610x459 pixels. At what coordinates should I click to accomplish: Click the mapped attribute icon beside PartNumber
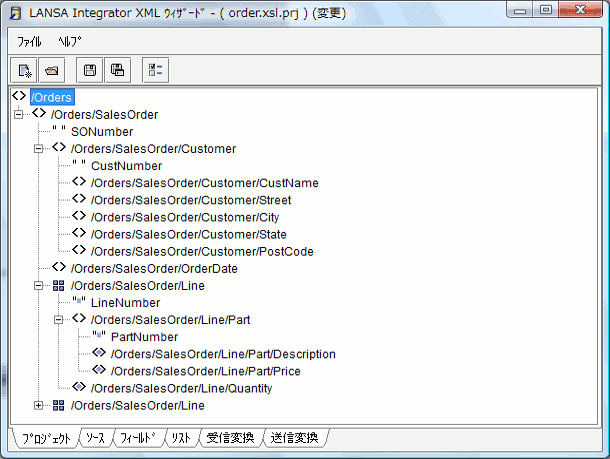pos(99,335)
